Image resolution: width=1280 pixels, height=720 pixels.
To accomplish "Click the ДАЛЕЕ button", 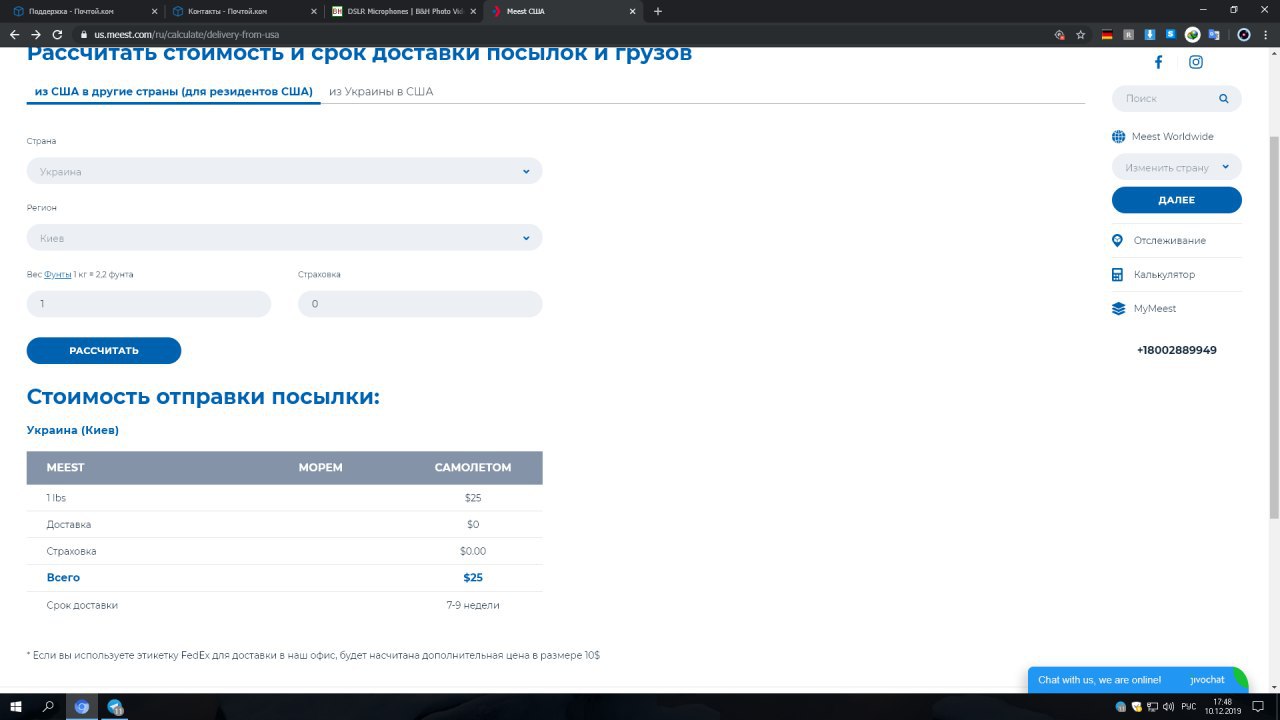I will pyautogui.click(x=1176, y=200).
